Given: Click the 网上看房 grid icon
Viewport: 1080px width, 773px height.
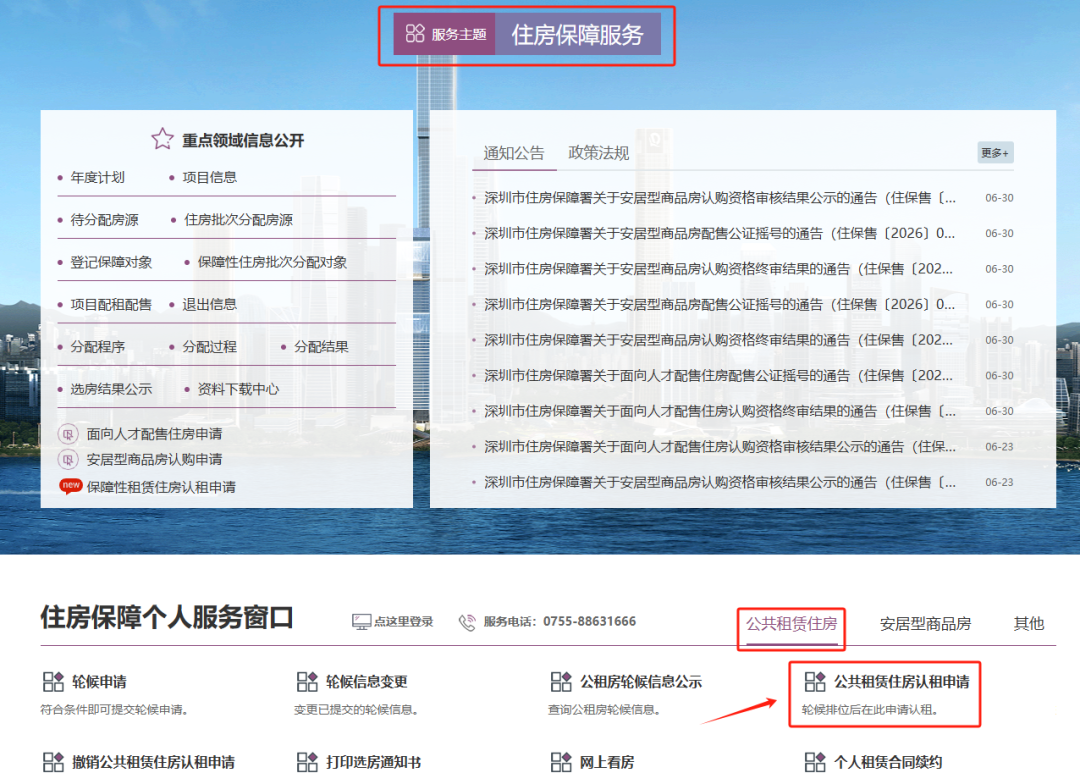Looking at the screenshot, I should (x=561, y=762).
